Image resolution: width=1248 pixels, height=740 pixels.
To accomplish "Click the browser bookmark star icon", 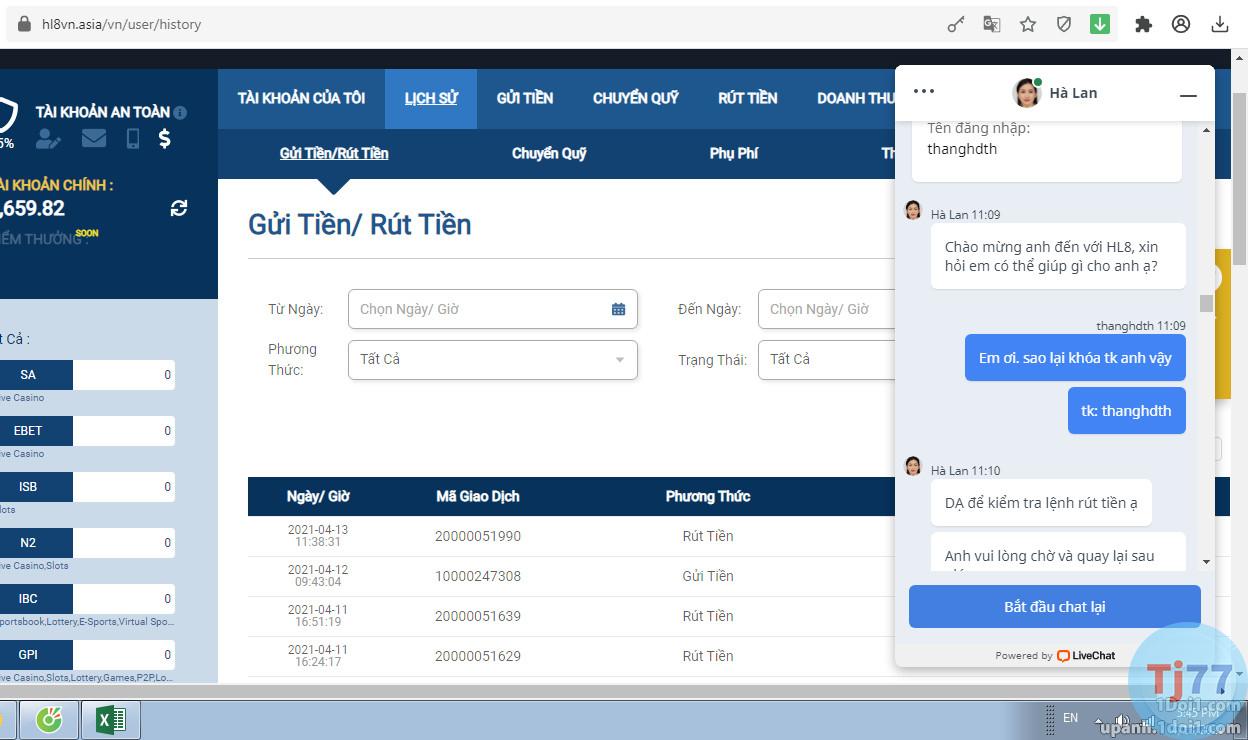I will [1028, 25].
